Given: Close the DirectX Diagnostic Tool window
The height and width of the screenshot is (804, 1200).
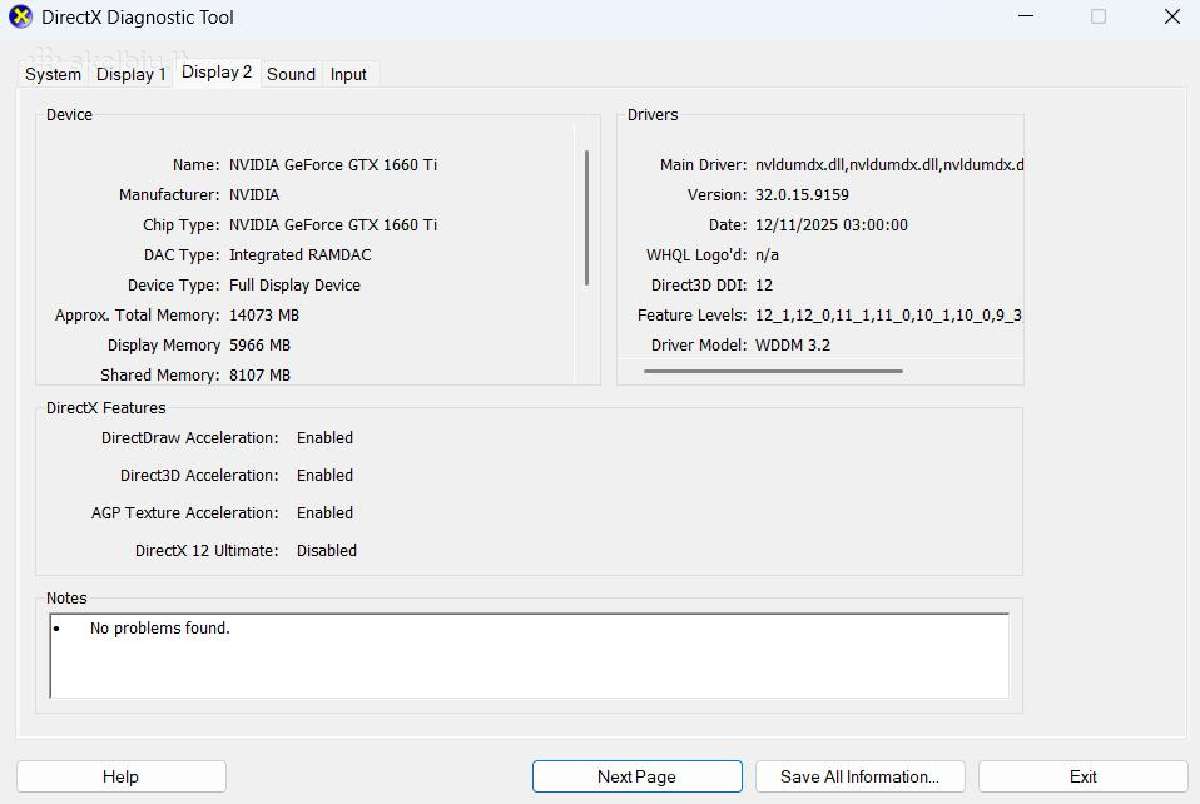Looking at the screenshot, I should pyautogui.click(x=1172, y=17).
